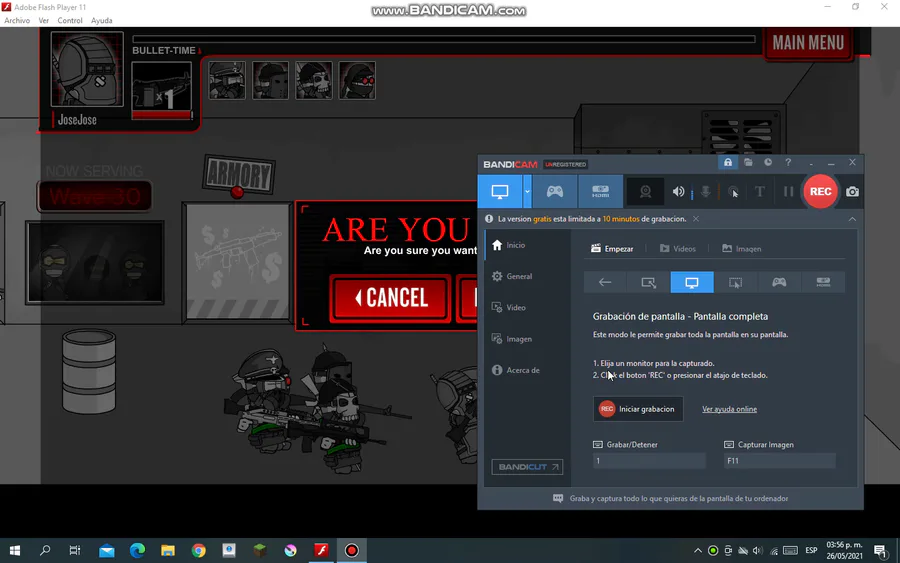
Task: Click the weapon slot showing x1
Action: tap(161, 90)
